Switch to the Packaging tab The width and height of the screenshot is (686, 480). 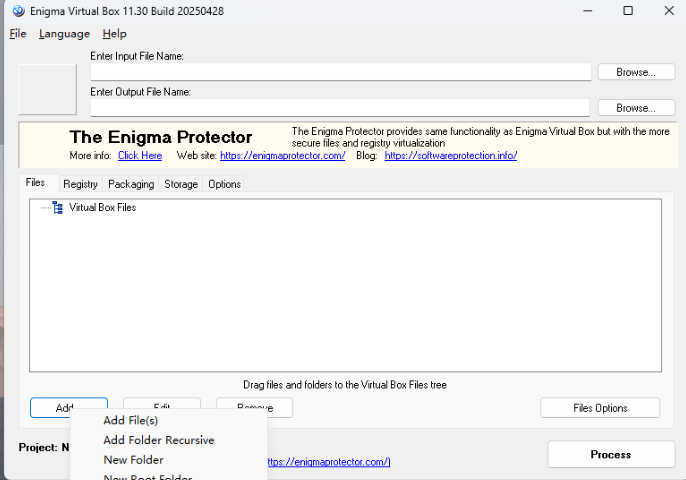coord(131,184)
